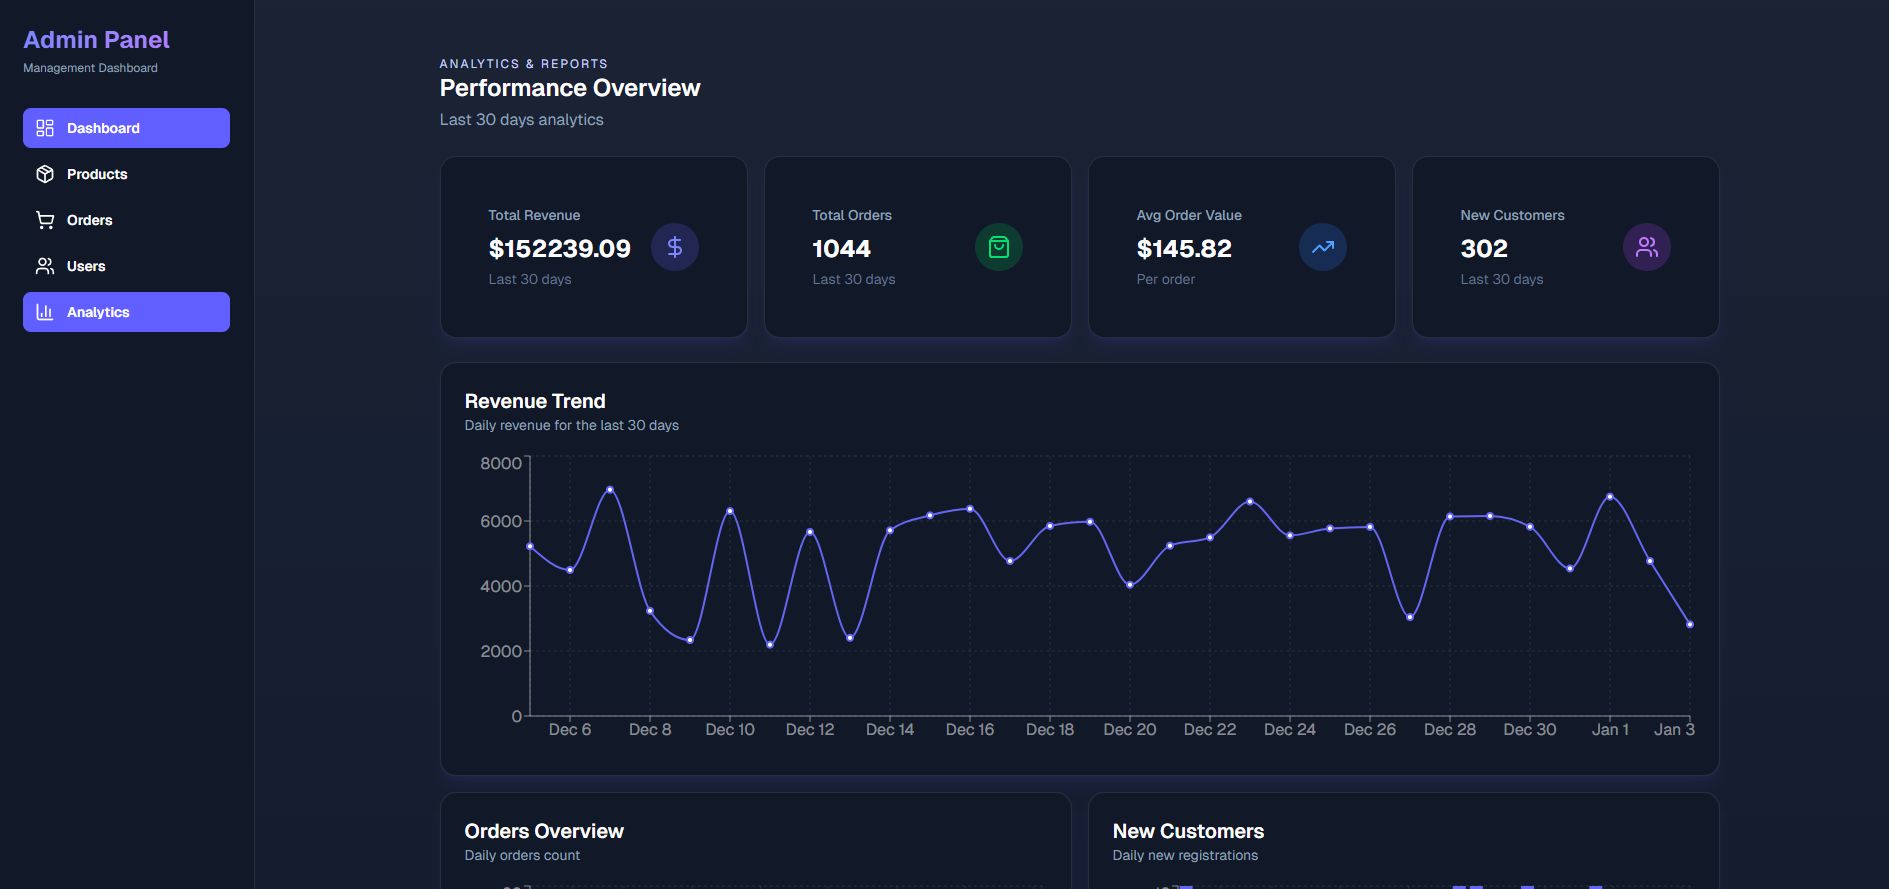1889x889 pixels.
Task: Click the Dec 16 label on chart axis
Action: (970, 730)
